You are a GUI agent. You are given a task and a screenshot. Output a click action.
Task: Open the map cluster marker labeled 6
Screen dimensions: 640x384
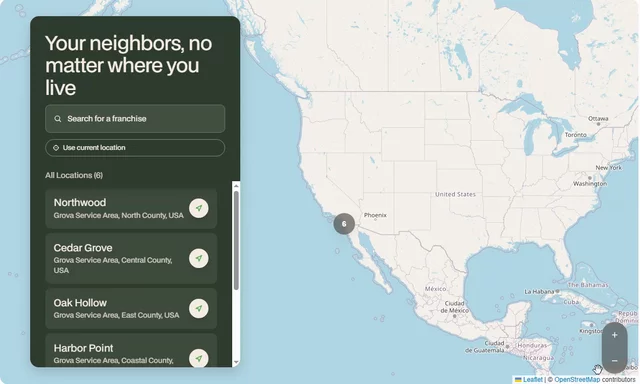(x=344, y=224)
